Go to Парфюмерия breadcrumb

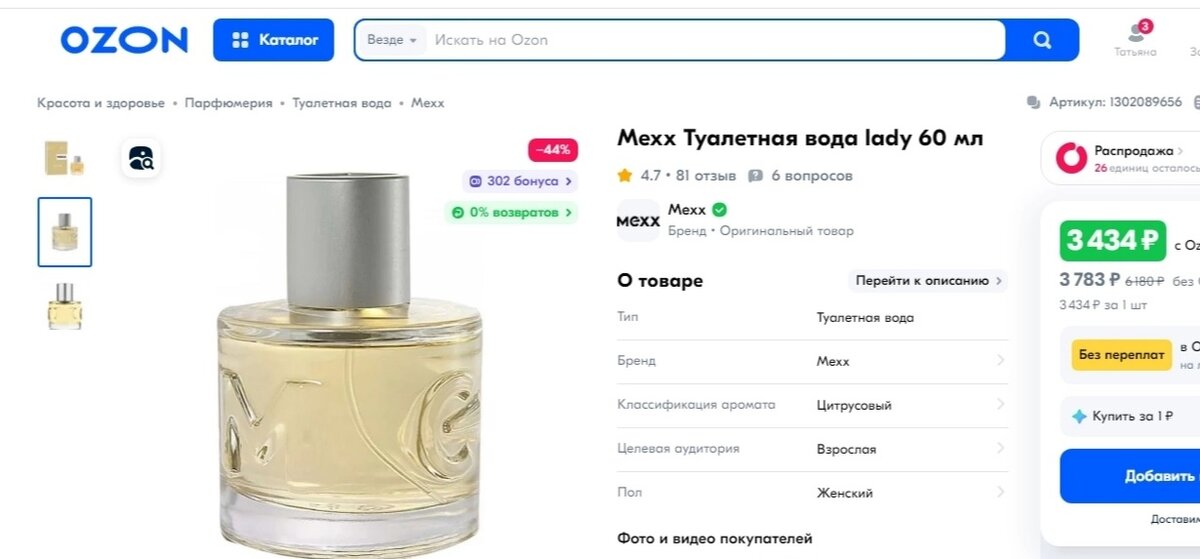click(228, 103)
